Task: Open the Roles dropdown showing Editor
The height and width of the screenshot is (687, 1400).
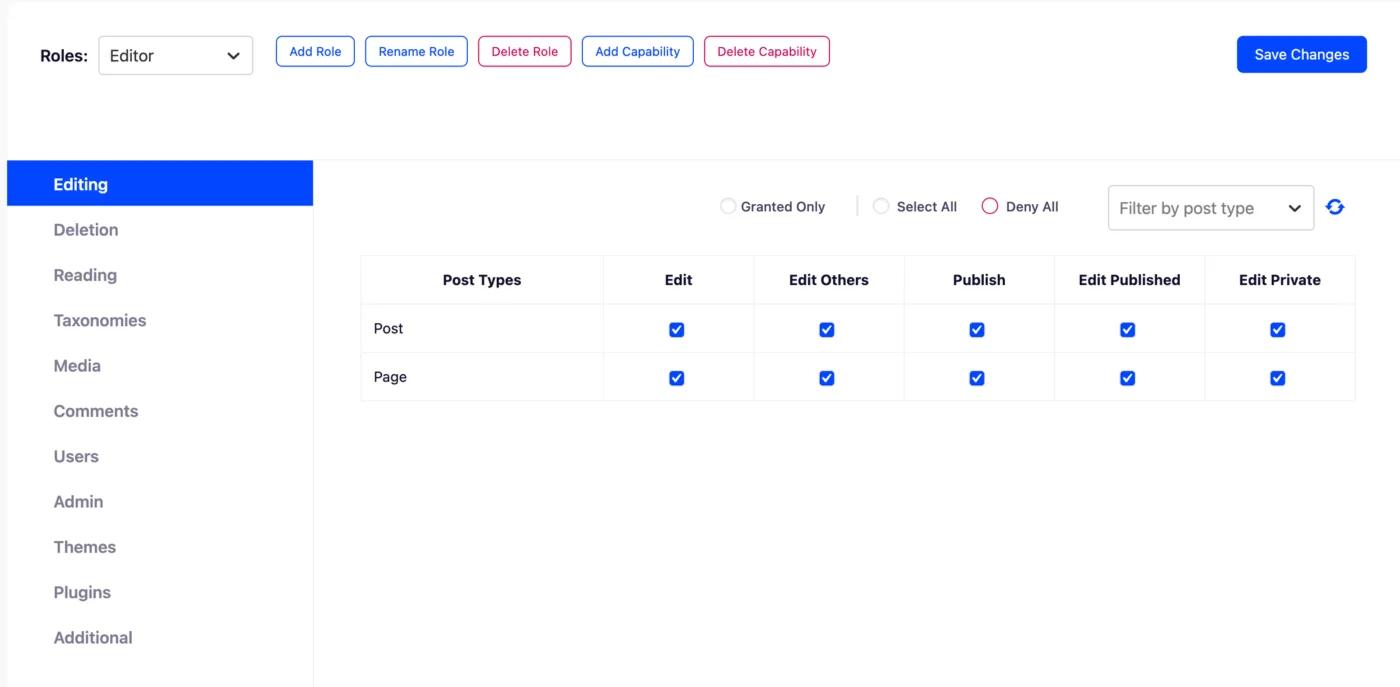Action: click(175, 56)
